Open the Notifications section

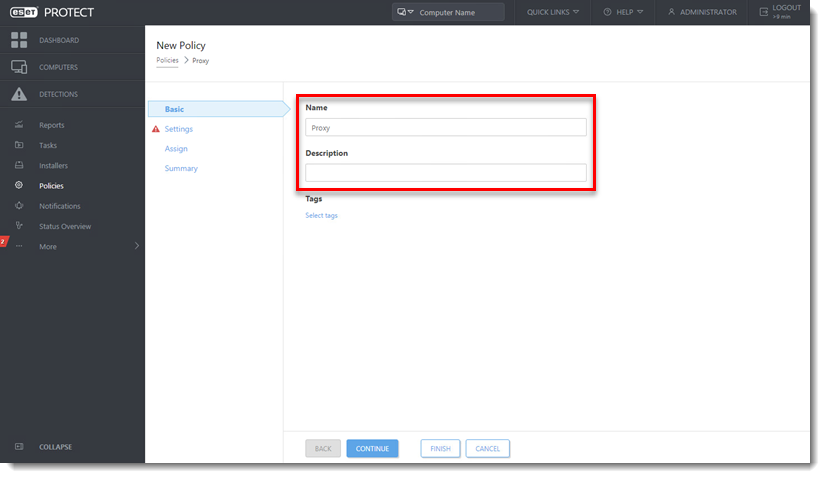point(59,206)
